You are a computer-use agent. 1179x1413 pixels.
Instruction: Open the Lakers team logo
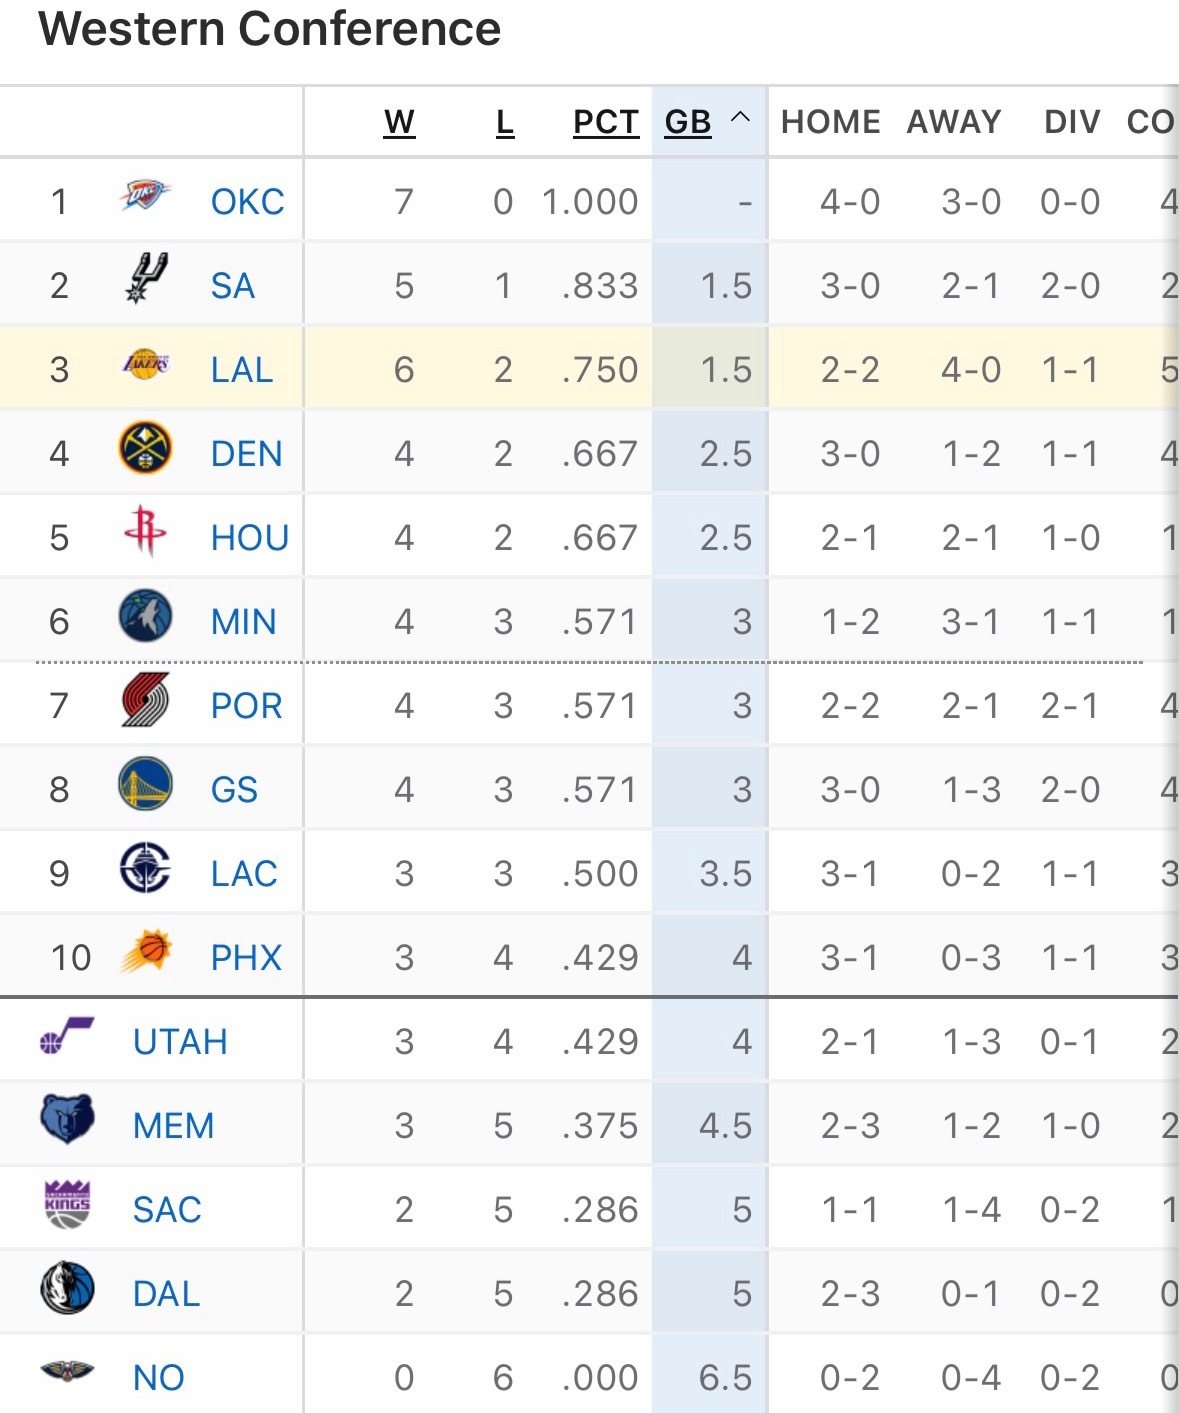tap(146, 365)
